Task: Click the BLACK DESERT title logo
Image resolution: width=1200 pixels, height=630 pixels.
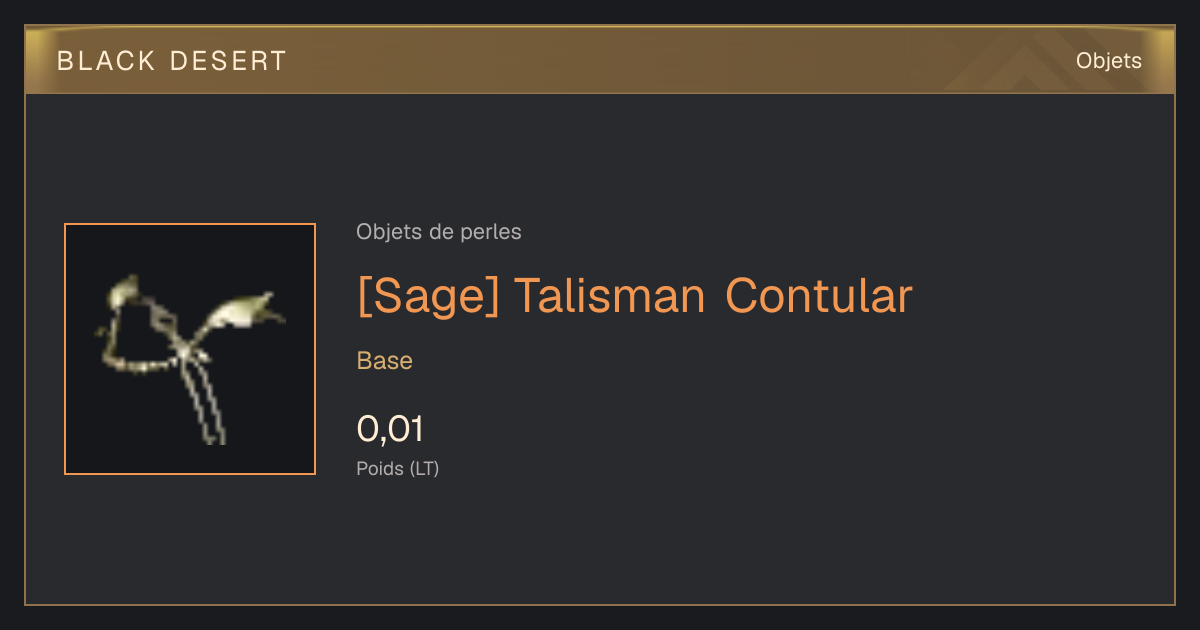Action: [172, 61]
